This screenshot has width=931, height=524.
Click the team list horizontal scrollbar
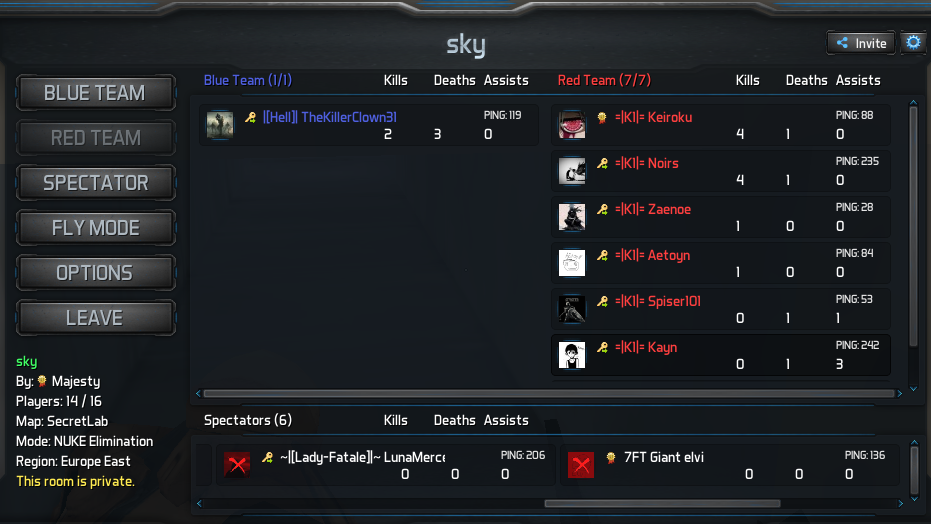point(549,393)
